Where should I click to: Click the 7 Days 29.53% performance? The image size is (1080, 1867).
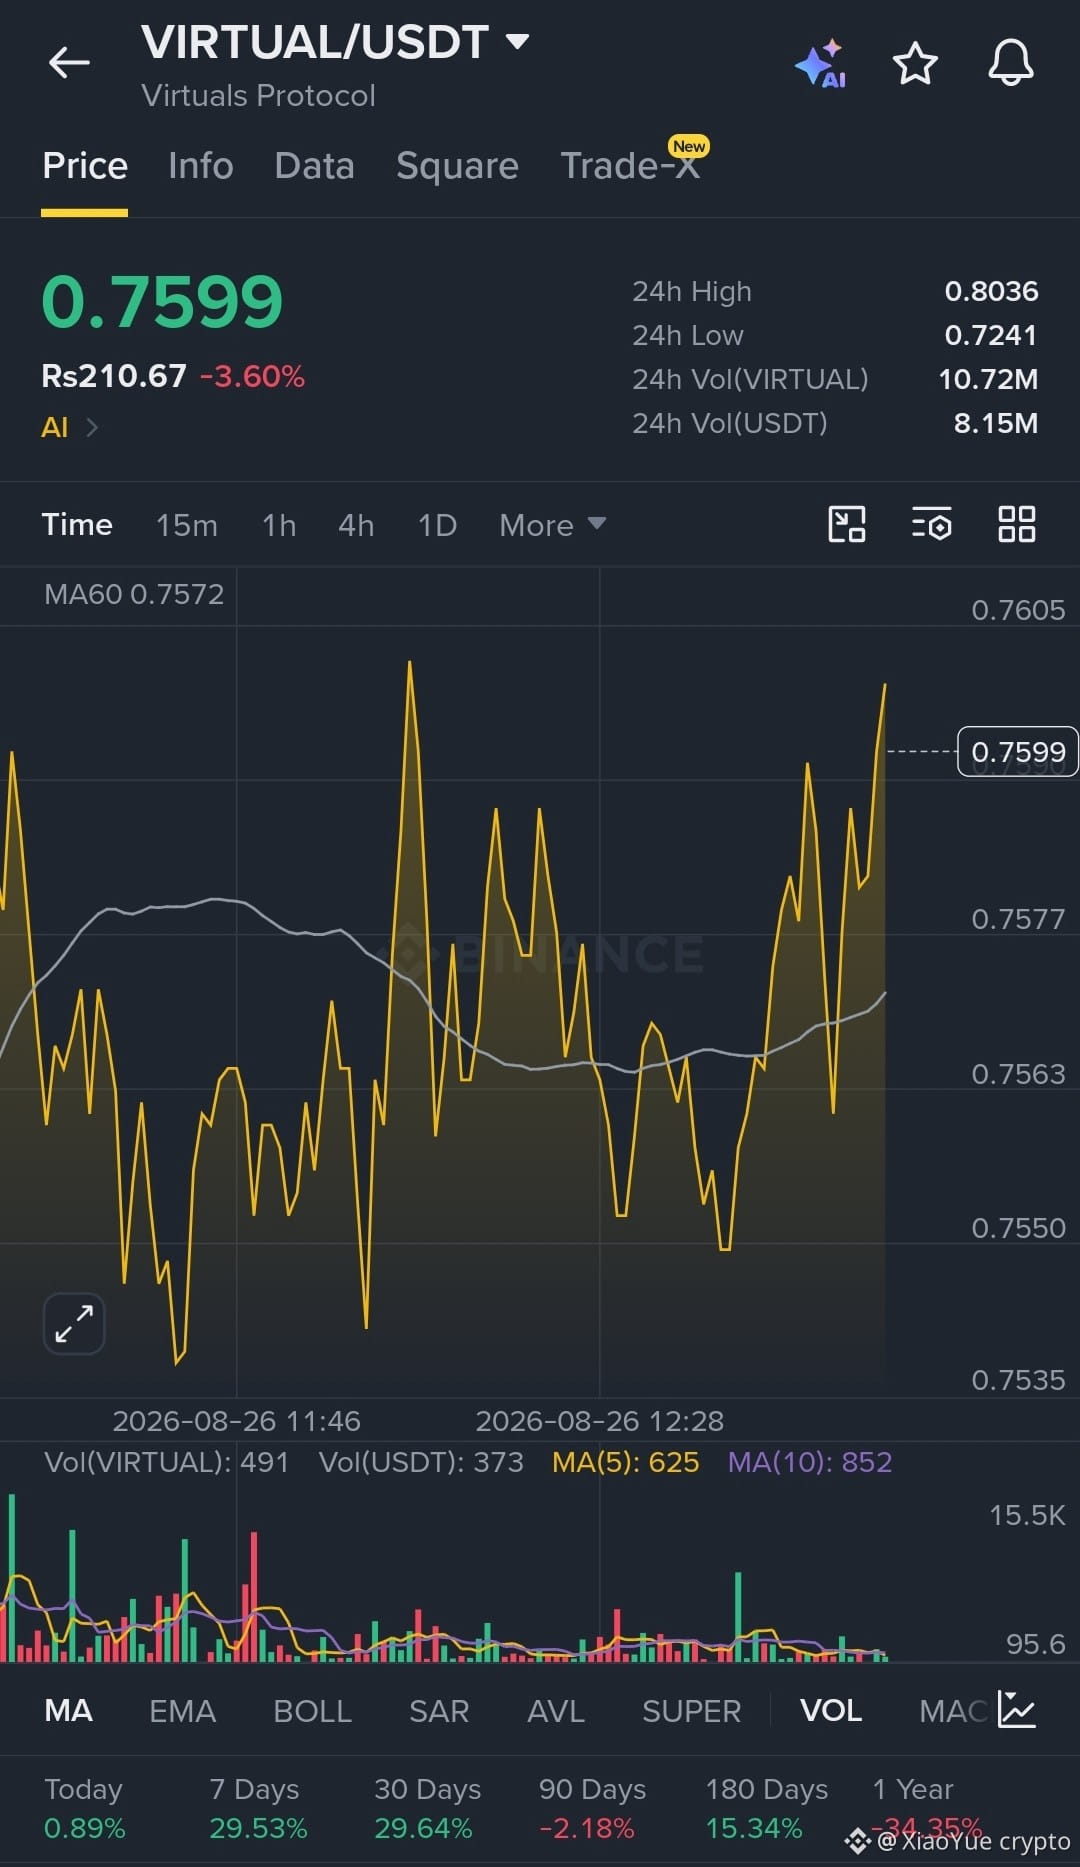[258, 1808]
